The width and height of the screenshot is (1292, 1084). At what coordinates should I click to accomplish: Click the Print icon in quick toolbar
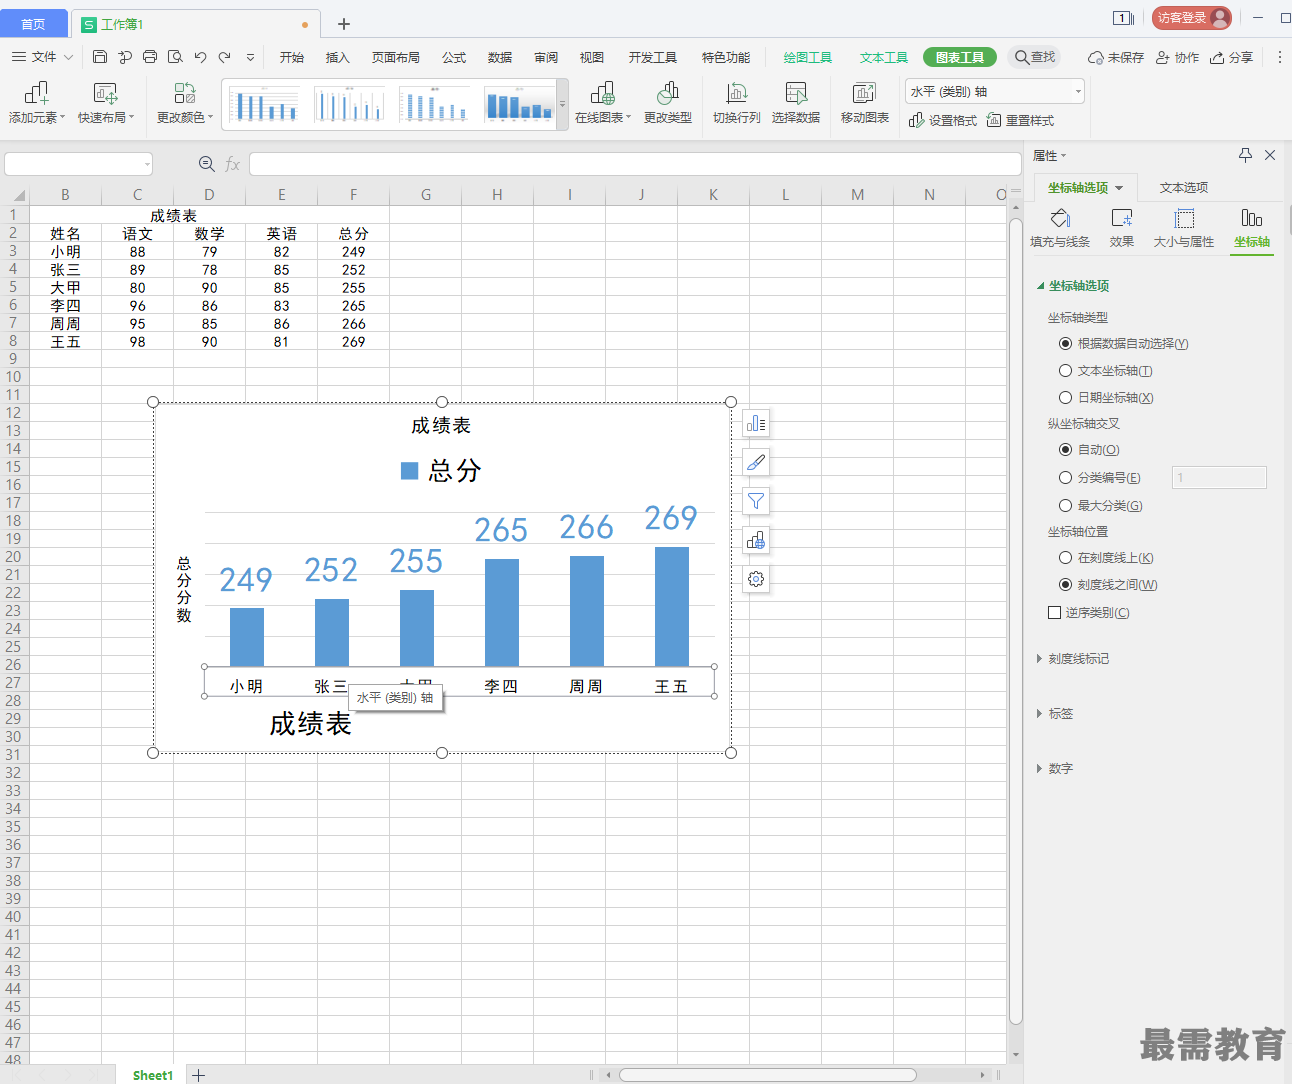click(x=150, y=57)
